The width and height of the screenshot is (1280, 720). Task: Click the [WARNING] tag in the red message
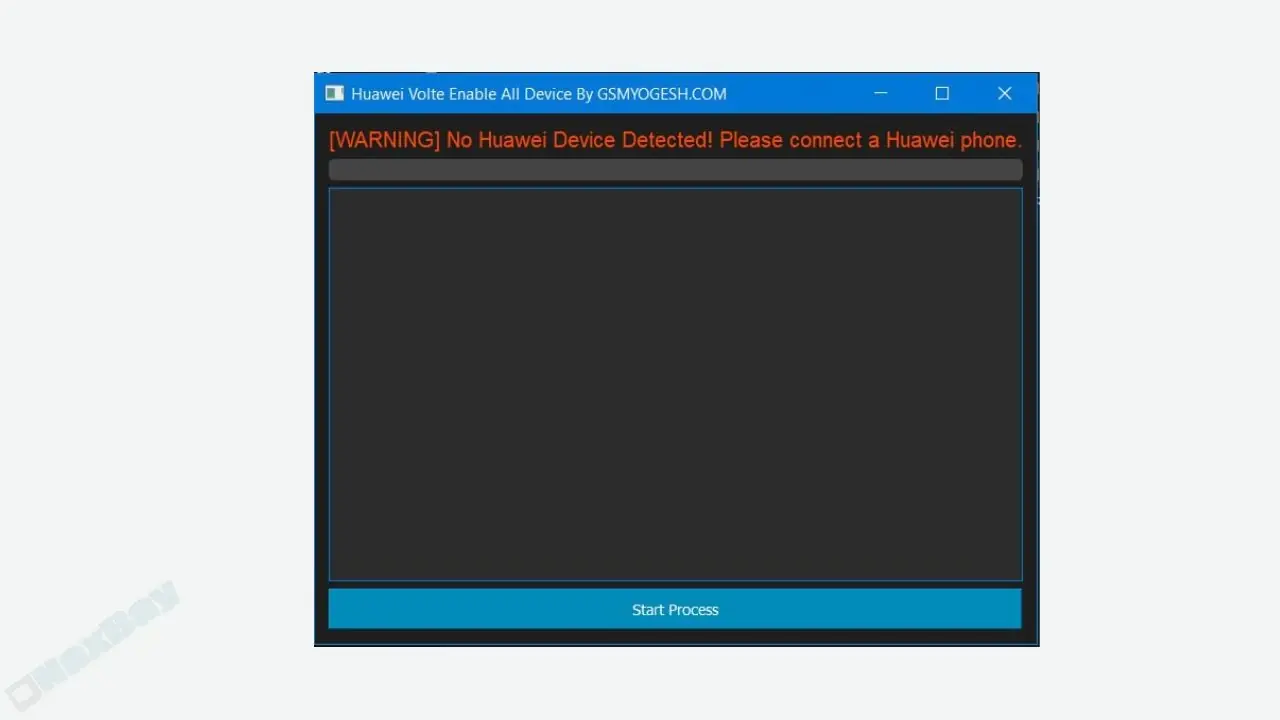click(x=384, y=140)
